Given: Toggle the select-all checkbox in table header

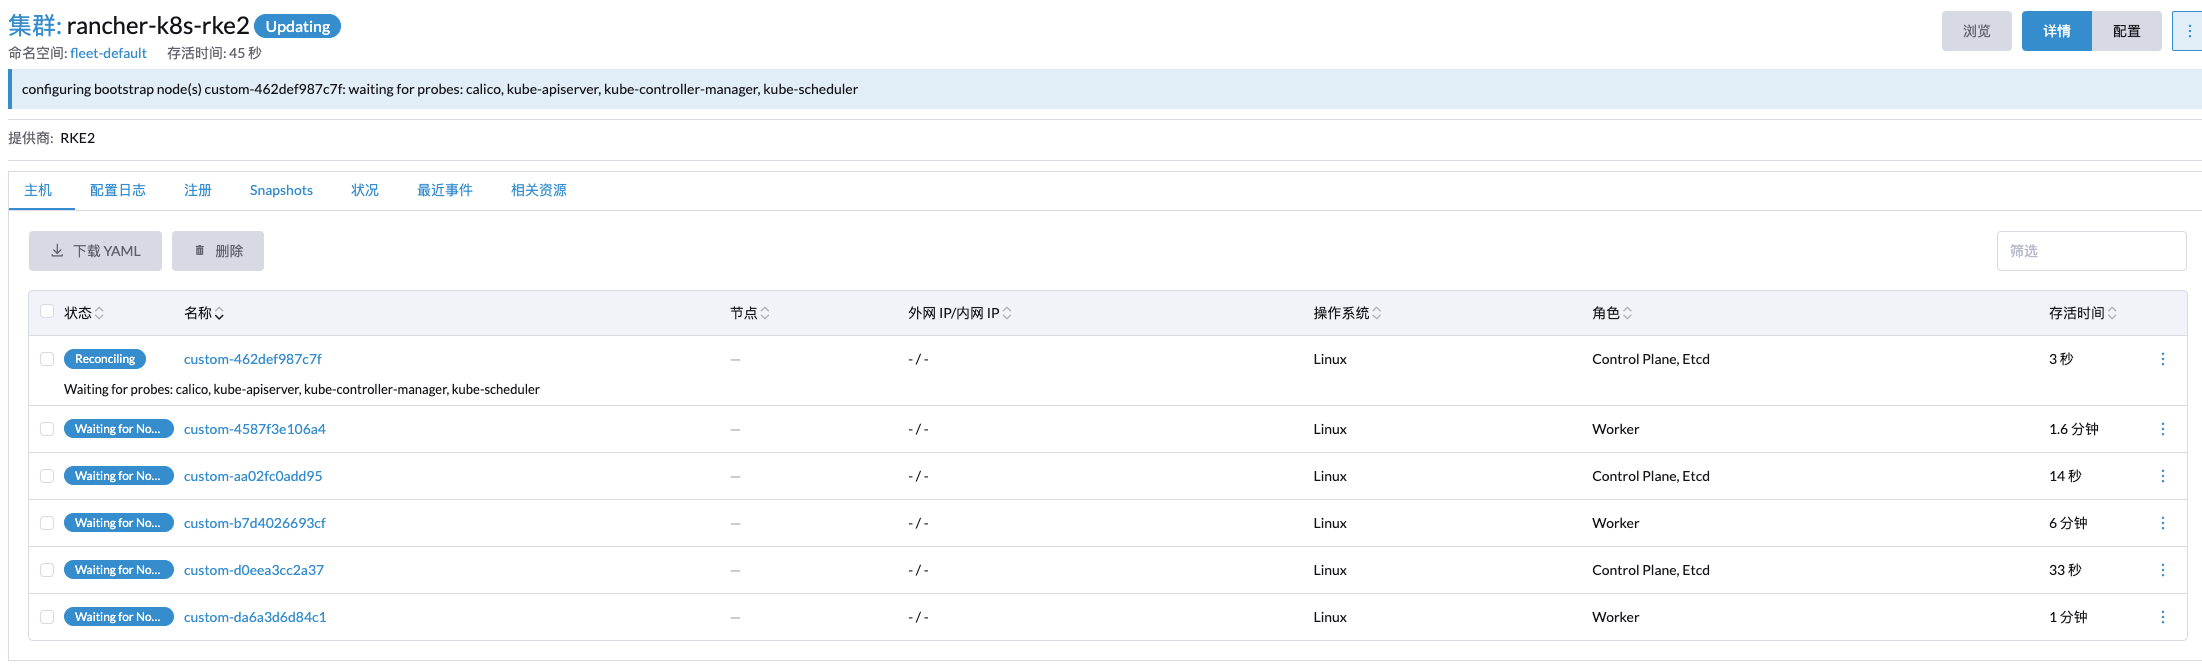Looking at the screenshot, I should pyautogui.click(x=47, y=312).
